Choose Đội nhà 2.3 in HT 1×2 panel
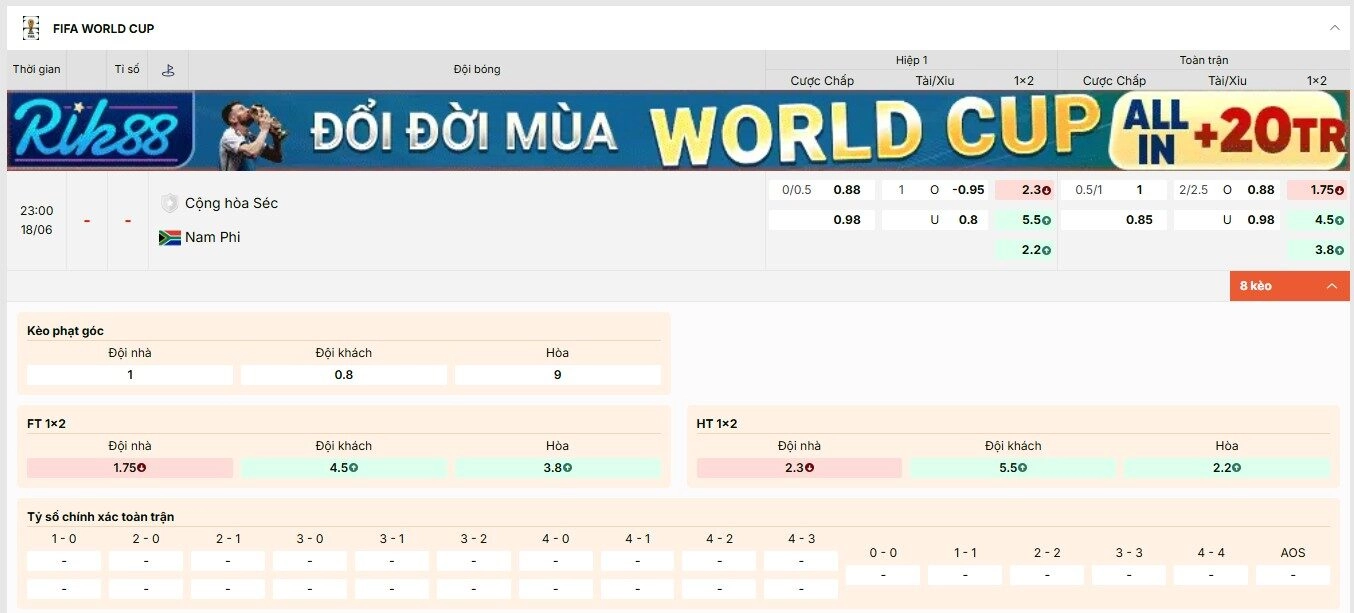Image resolution: width=1354 pixels, height=613 pixels. click(x=799, y=468)
